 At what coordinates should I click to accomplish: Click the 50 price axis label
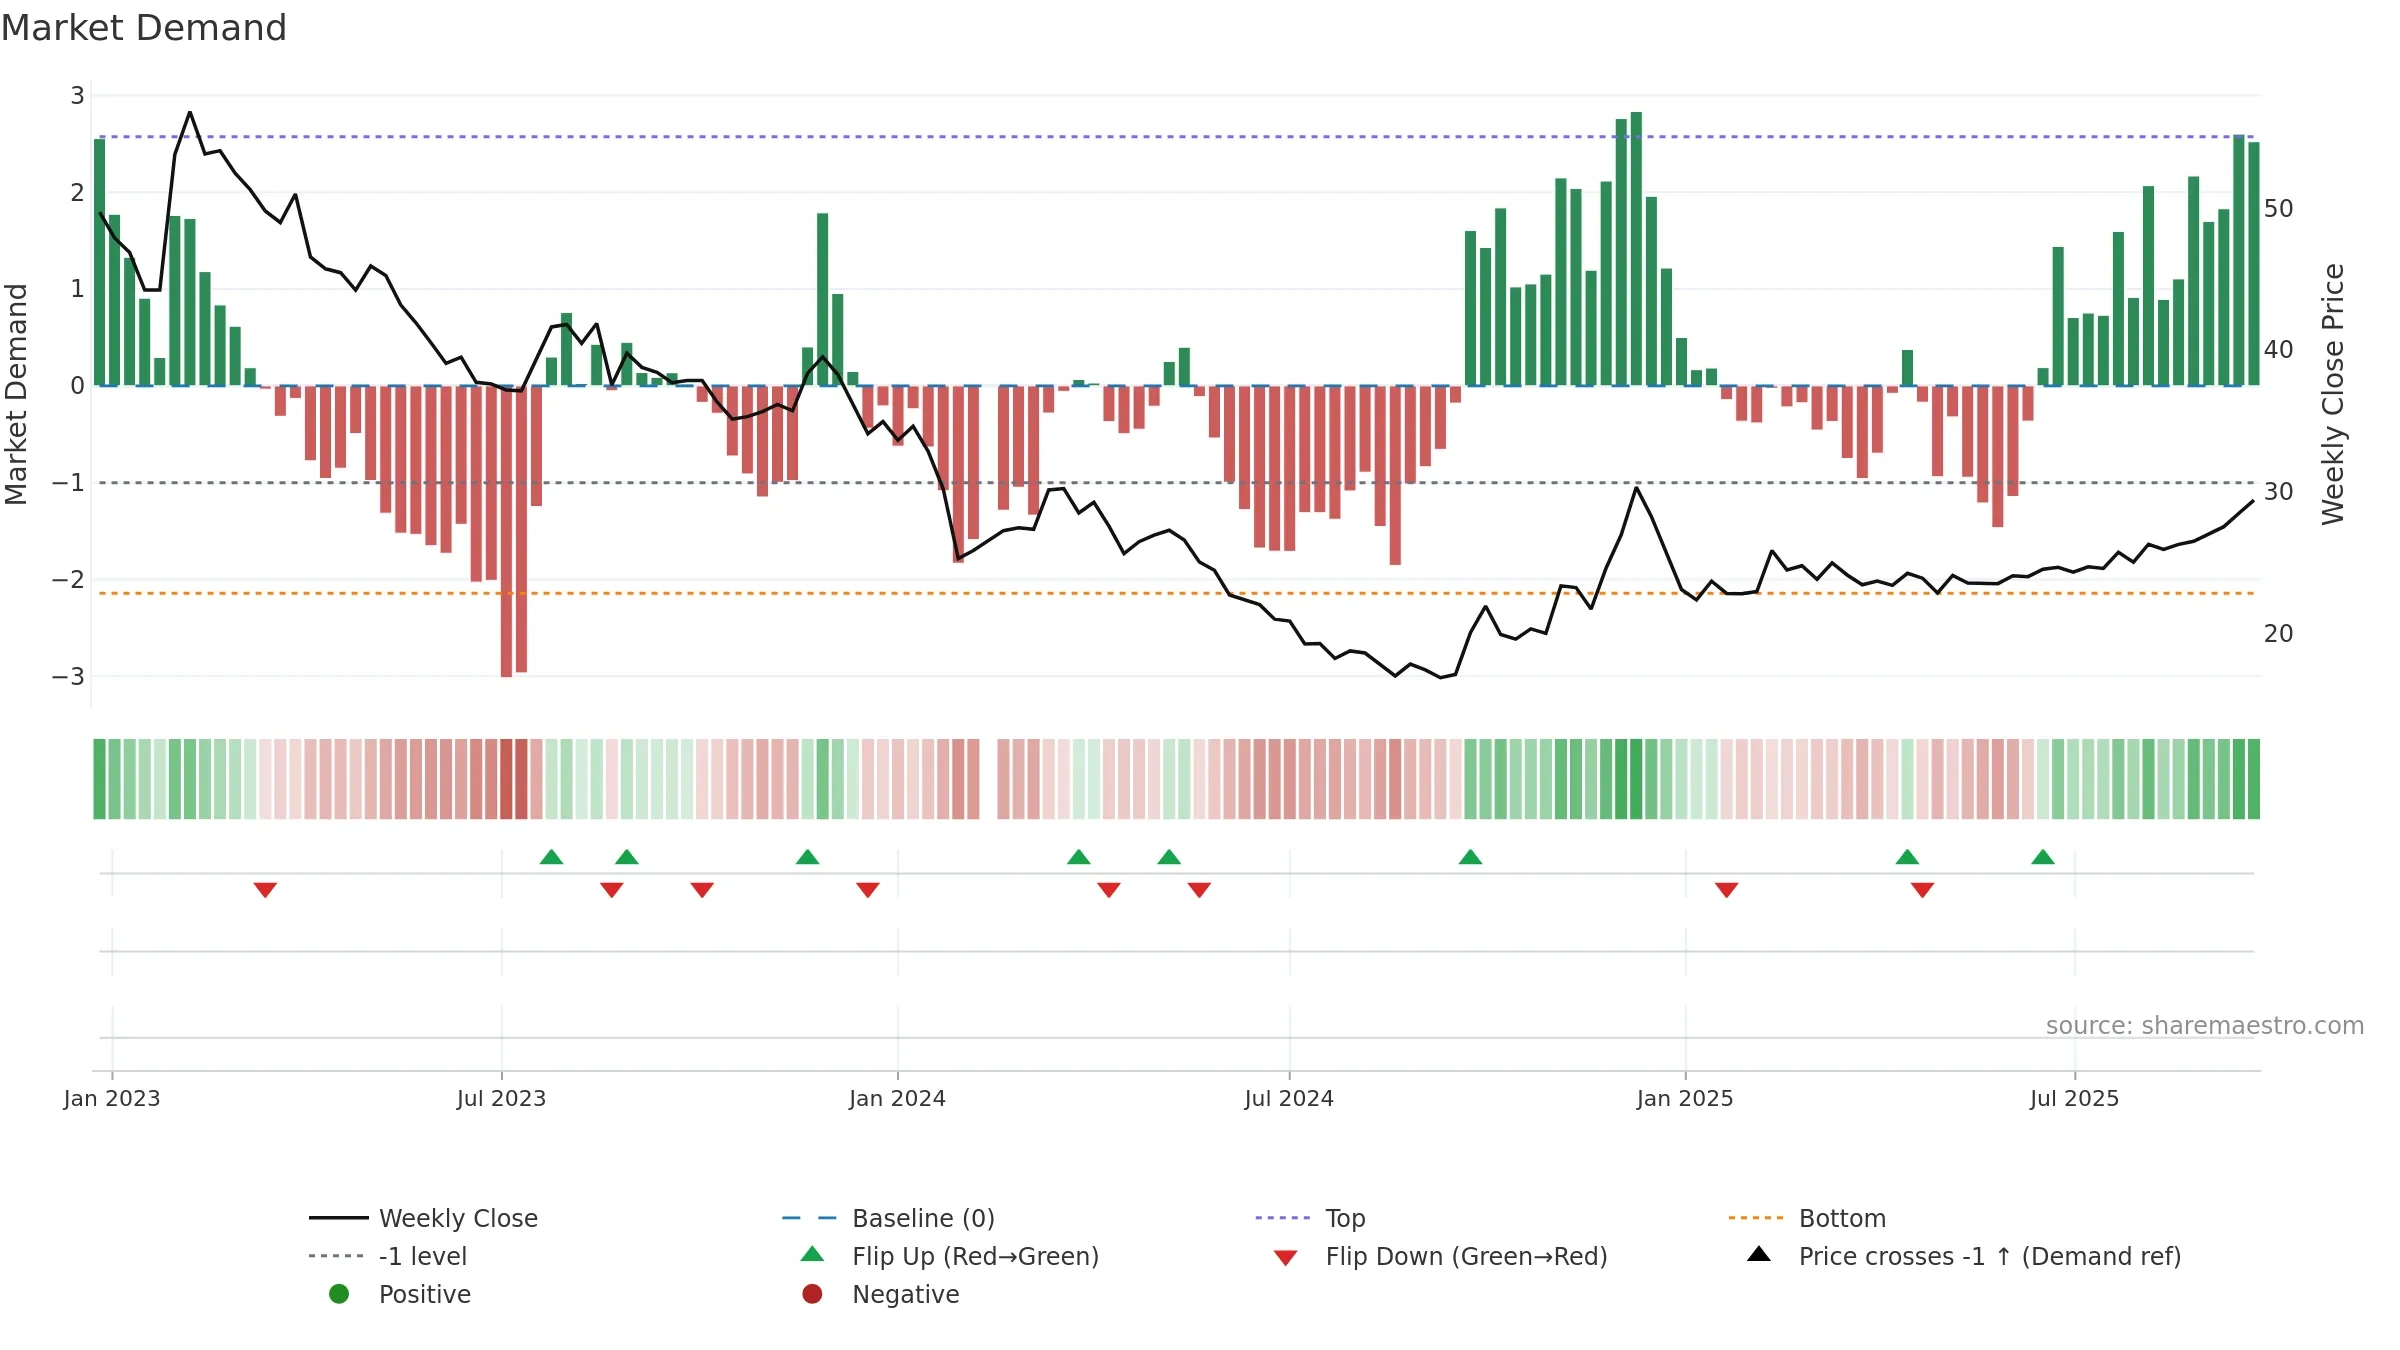[x=2278, y=209]
